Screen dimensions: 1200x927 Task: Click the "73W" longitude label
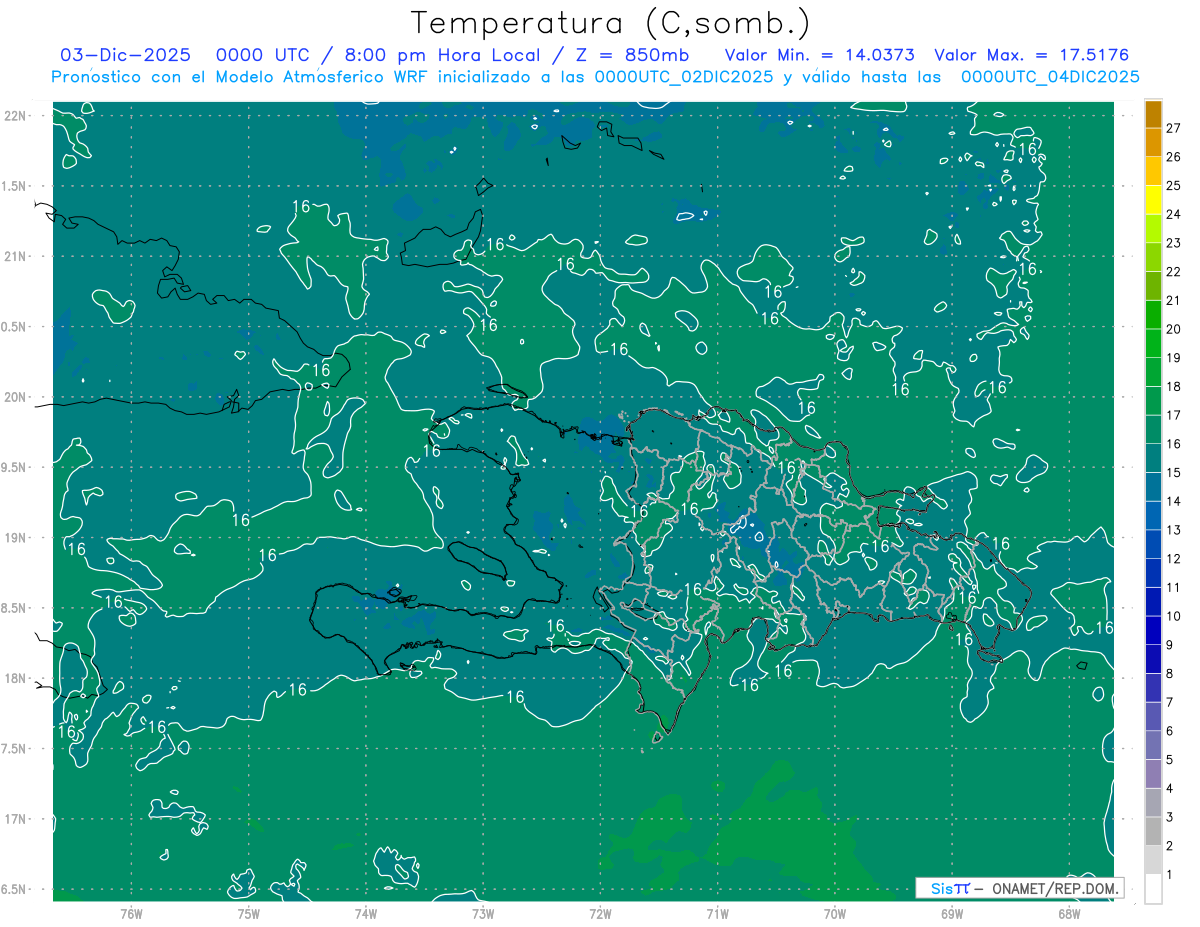coord(483,913)
